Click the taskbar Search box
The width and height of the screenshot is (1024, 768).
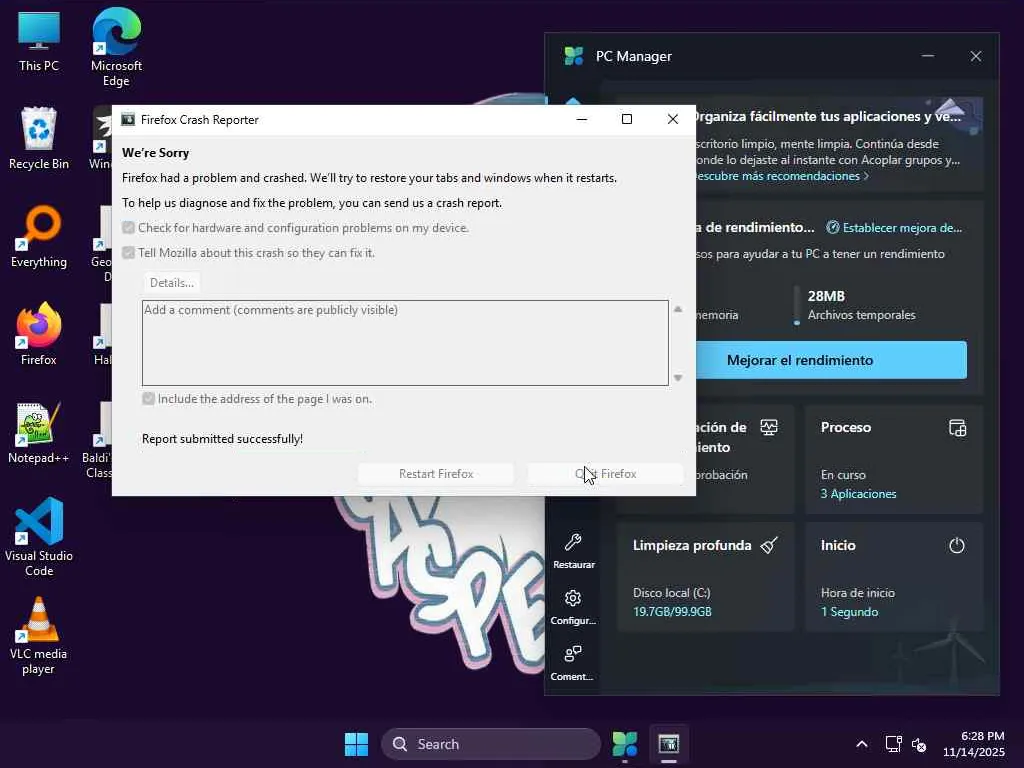[490, 744]
